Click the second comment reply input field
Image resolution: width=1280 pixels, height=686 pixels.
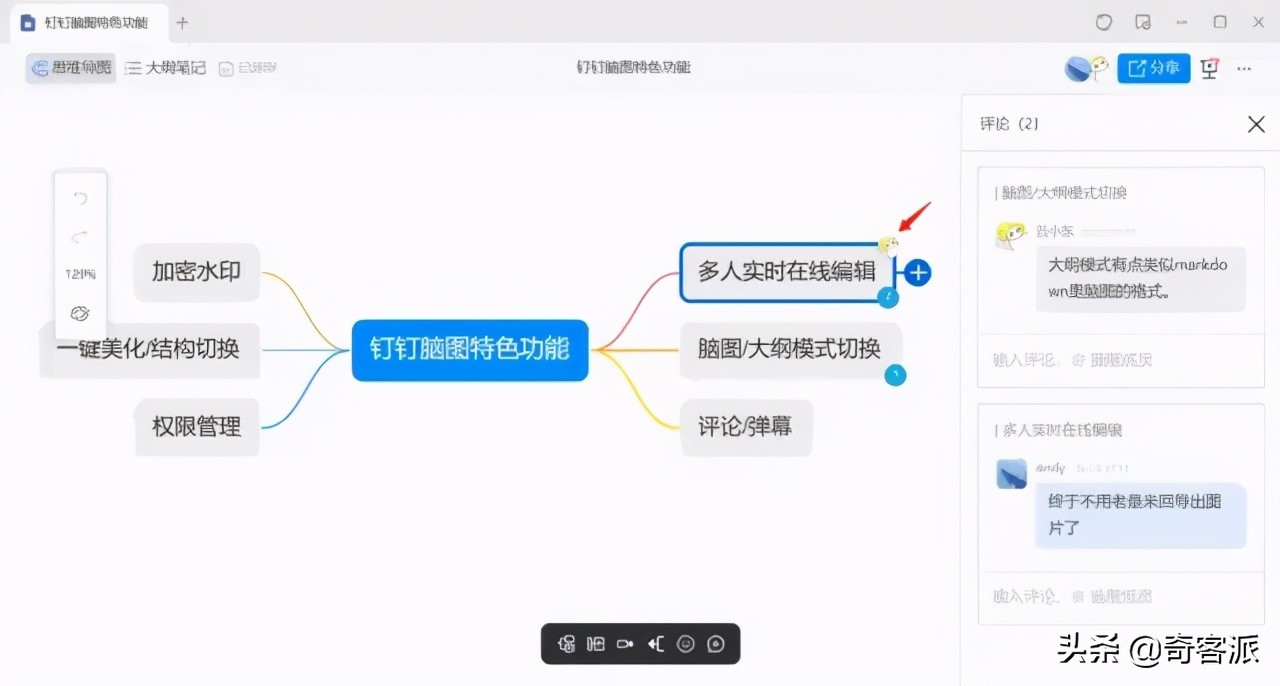coord(1120,596)
